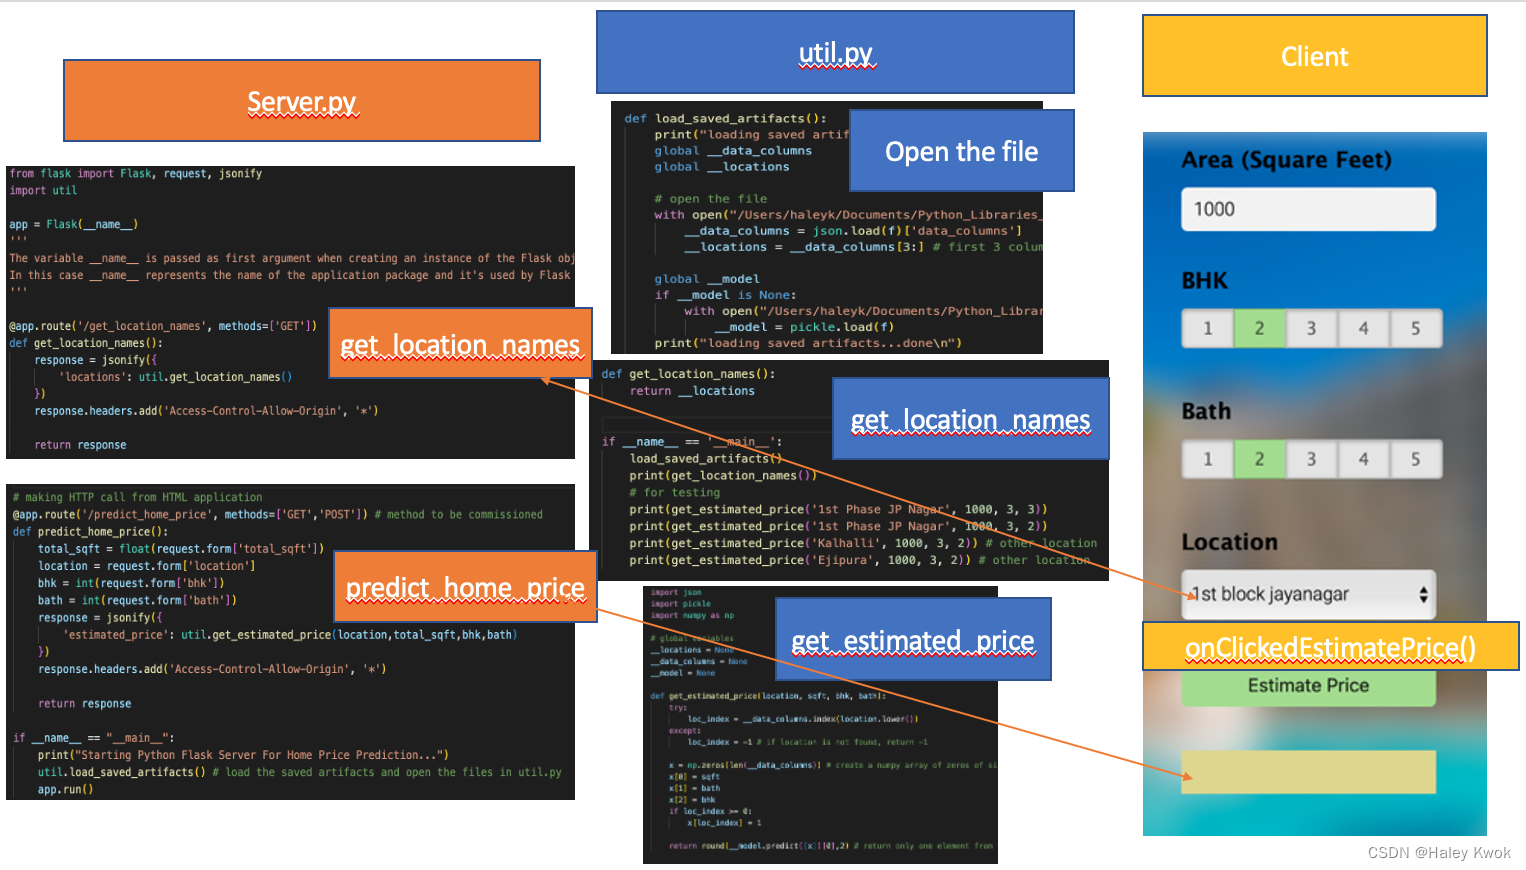Screen dimensions: 1526x870
Task: Select Bath option 3
Action: point(1311,459)
